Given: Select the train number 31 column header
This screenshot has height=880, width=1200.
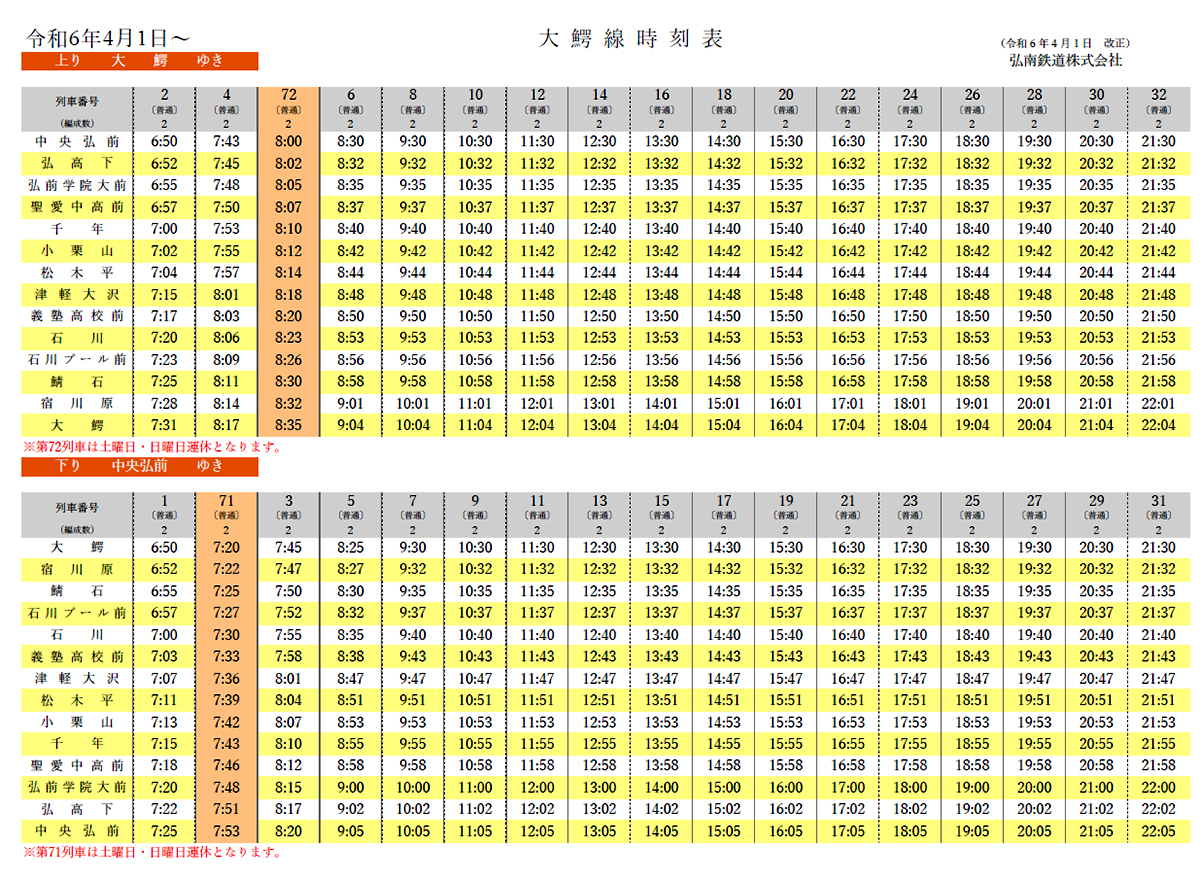Looking at the screenshot, I should pos(1158,501).
